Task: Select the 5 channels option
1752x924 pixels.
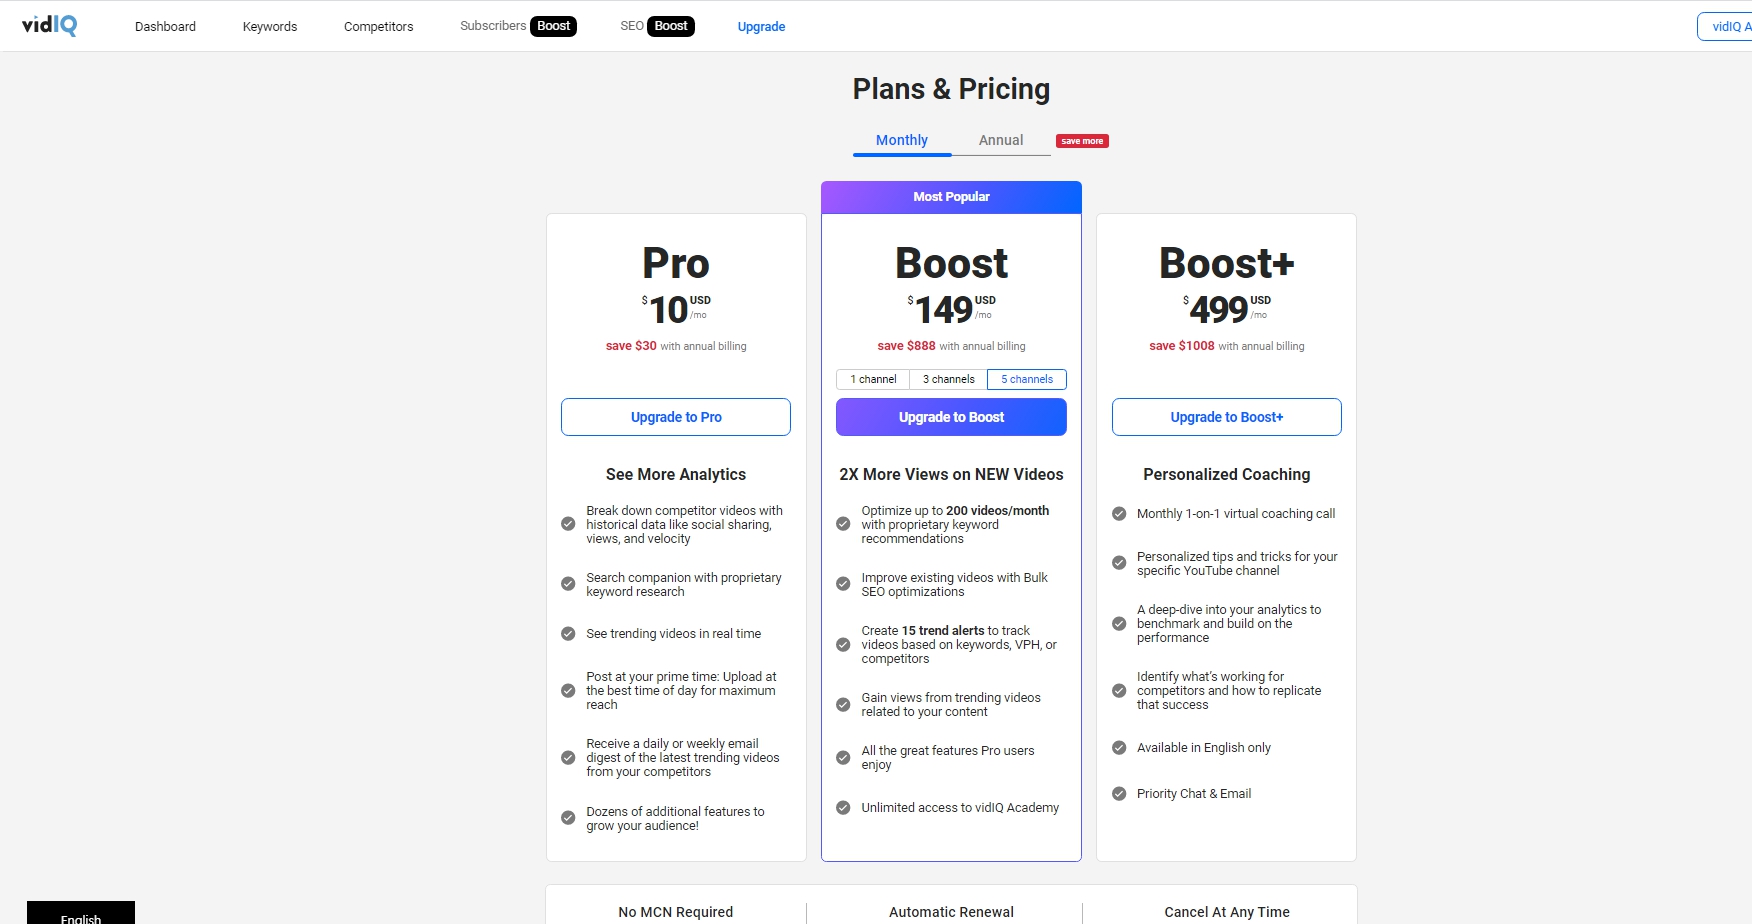Action: (1027, 379)
